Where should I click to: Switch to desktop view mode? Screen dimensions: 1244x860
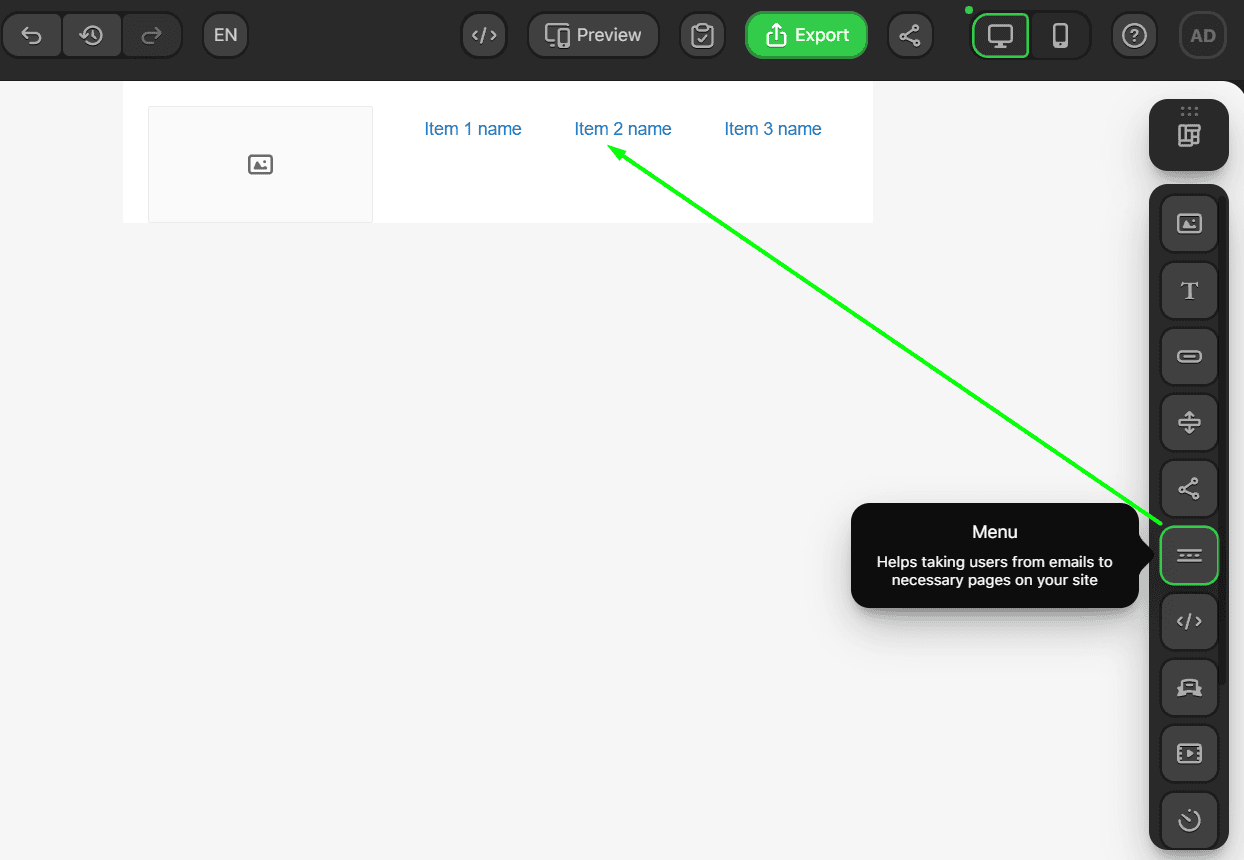coord(1000,35)
